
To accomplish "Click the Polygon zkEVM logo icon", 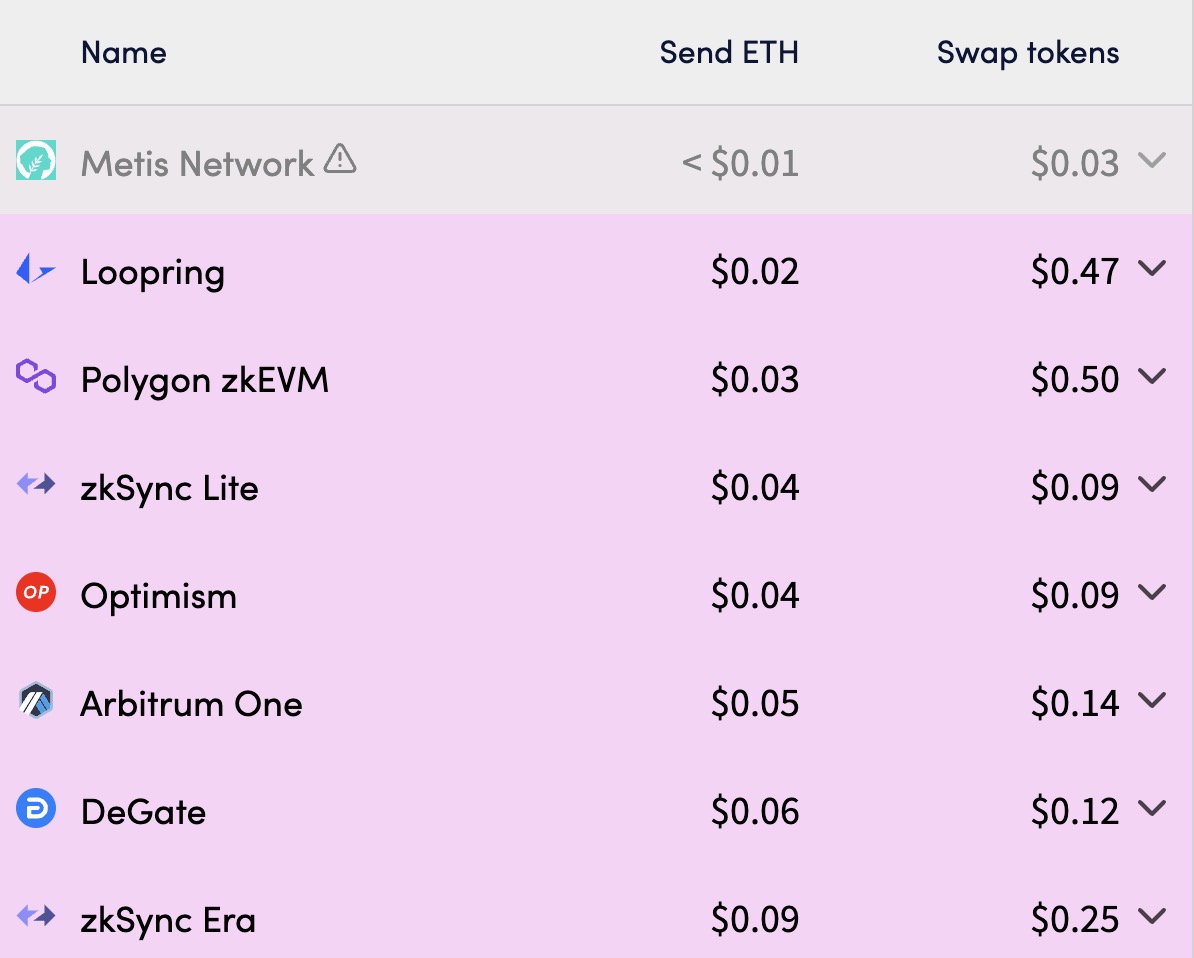I will point(36,377).
